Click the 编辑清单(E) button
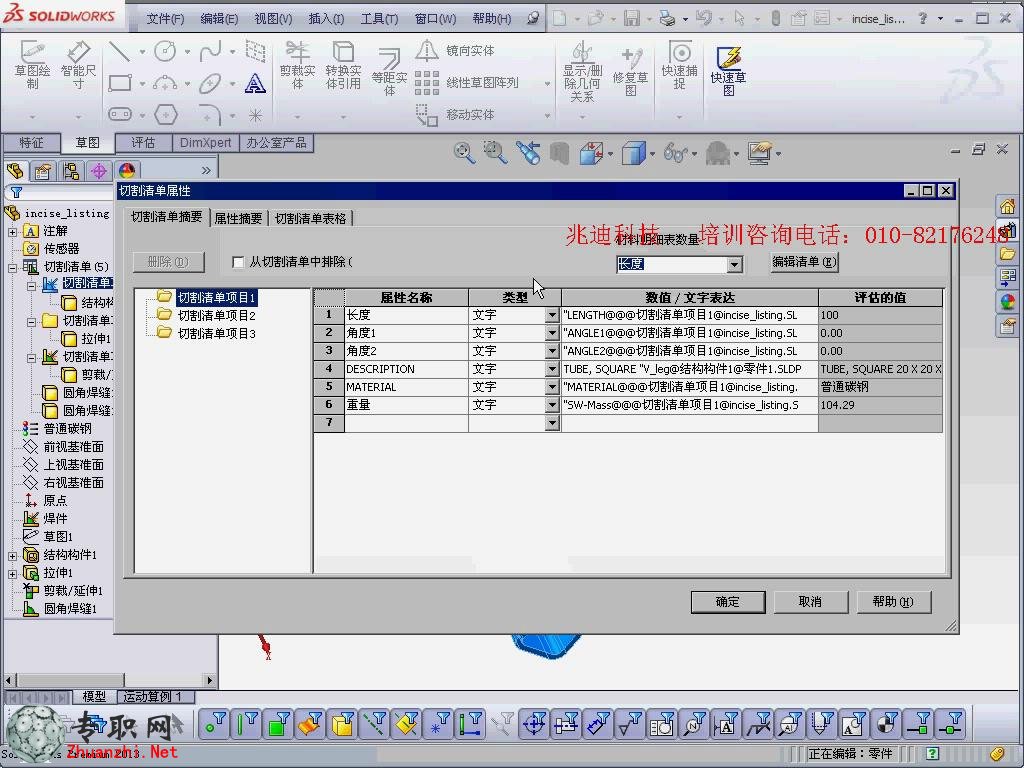This screenshot has height=768, width=1024. (x=804, y=262)
